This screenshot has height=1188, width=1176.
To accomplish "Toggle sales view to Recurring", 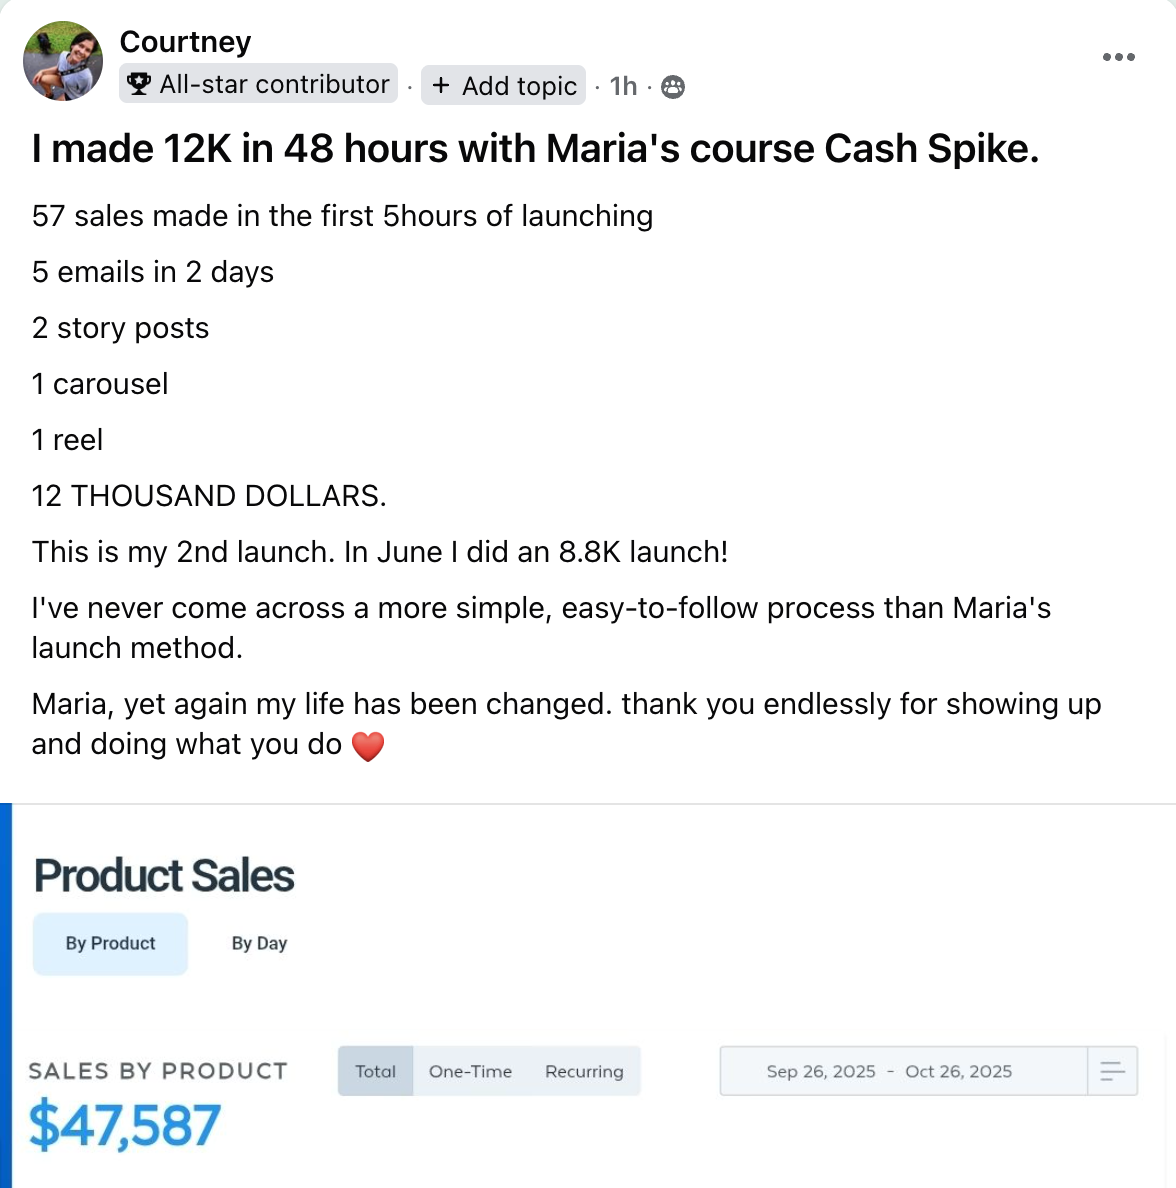I will 584,1071.
